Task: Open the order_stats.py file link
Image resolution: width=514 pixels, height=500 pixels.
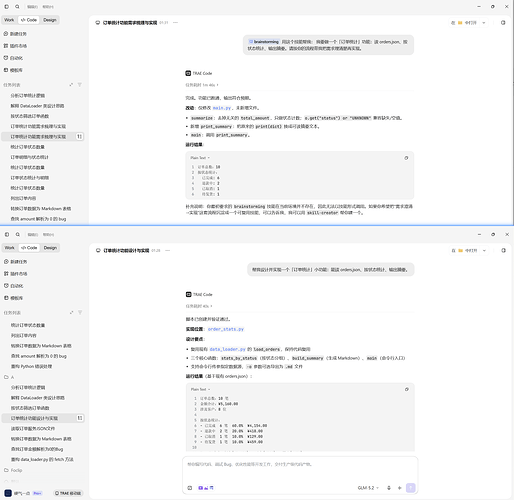Action: point(226,329)
